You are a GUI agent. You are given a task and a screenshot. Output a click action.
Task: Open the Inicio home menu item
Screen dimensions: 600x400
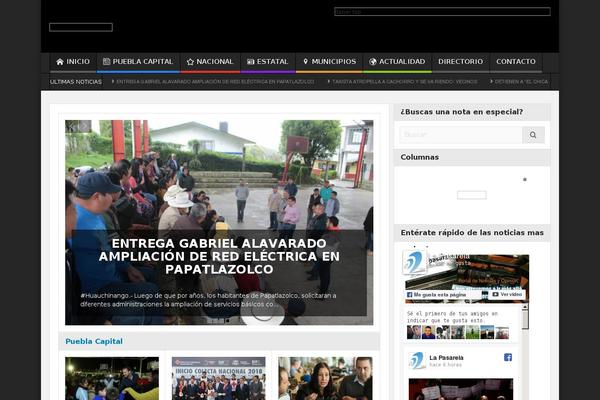pos(73,62)
